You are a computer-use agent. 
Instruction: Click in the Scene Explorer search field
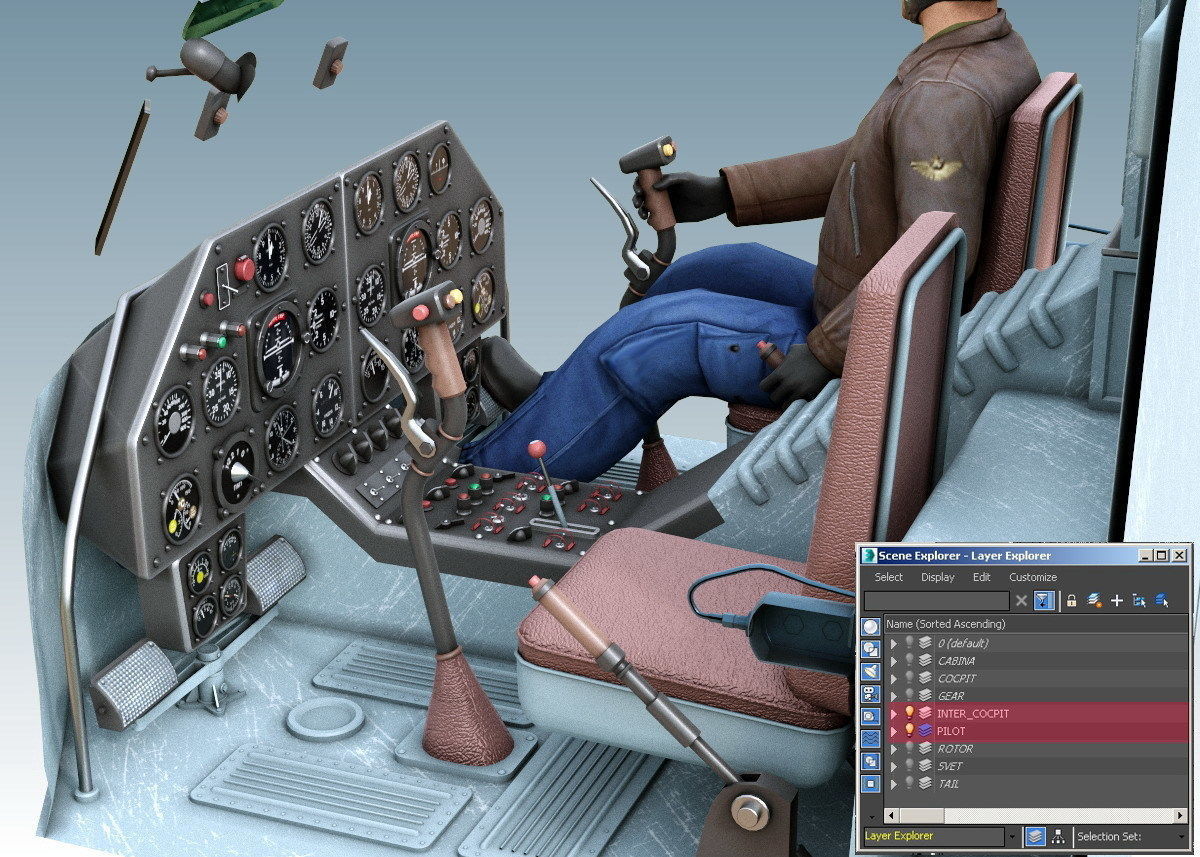pos(937,600)
